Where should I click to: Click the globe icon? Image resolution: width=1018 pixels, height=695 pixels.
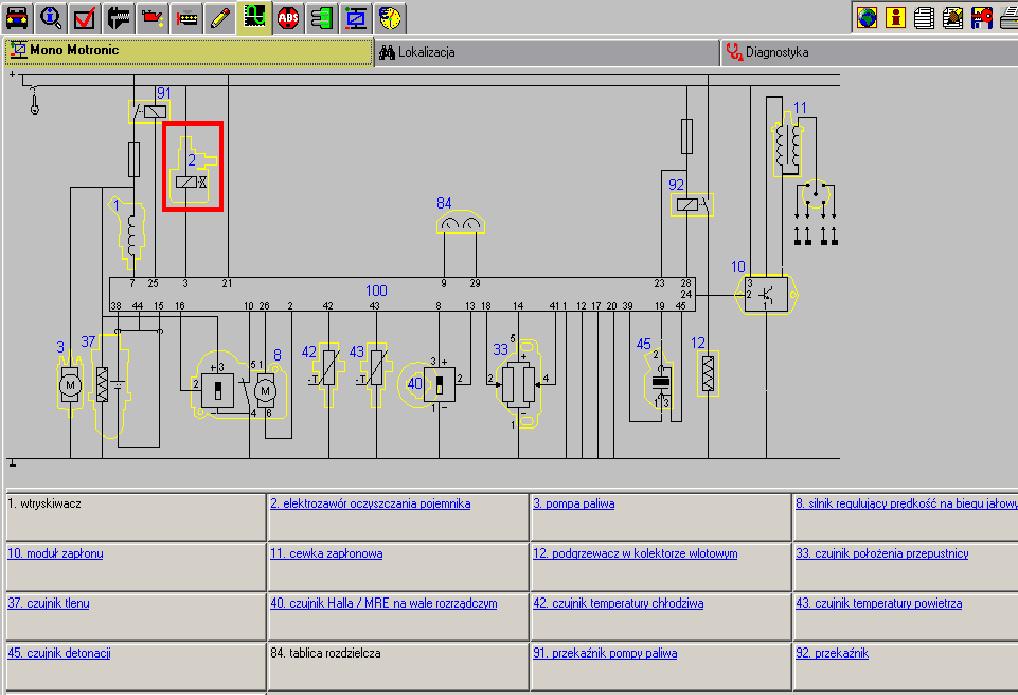[x=867, y=18]
